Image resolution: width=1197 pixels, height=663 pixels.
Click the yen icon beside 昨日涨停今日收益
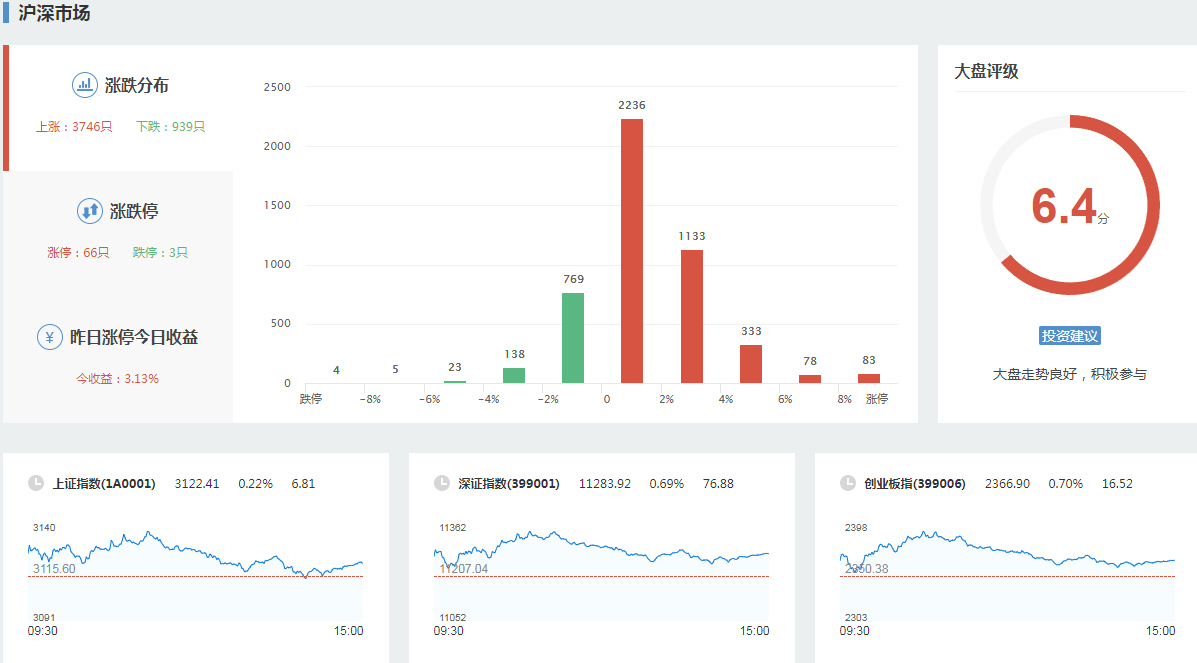pyautogui.click(x=50, y=337)
